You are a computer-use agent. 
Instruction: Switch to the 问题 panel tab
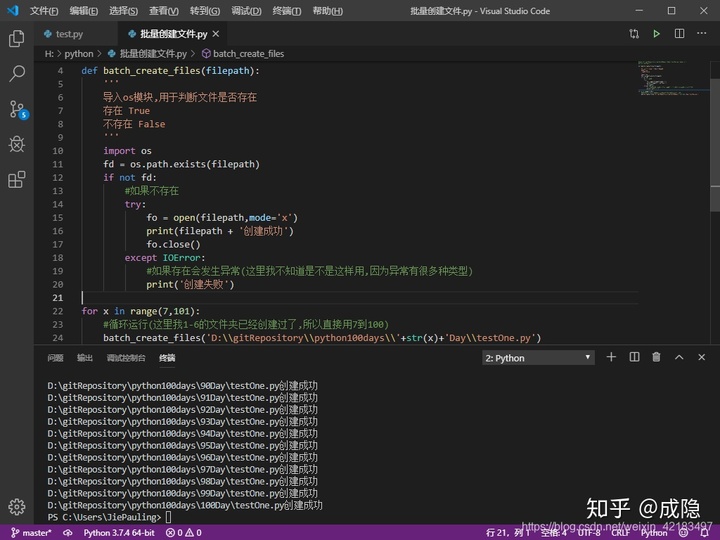(55, 358)
